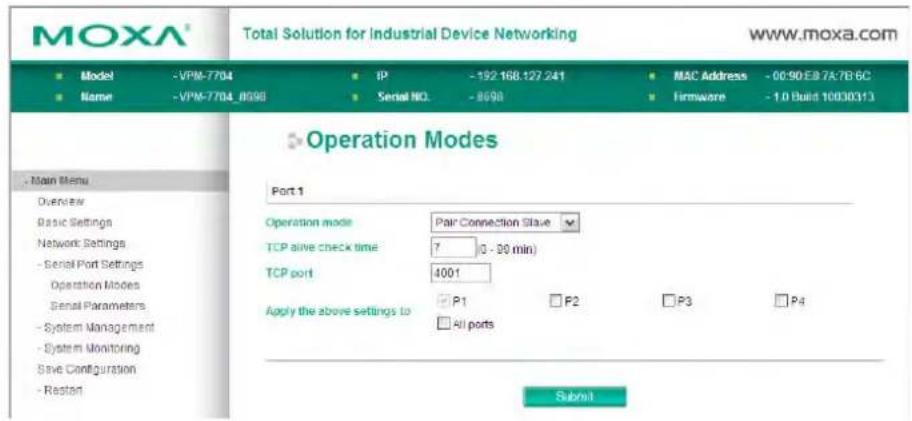Image resolution: width=912 pixels, height=421 pixels.
Task: Select Serial Parameters in the sidebar
Action: (98, 306)
